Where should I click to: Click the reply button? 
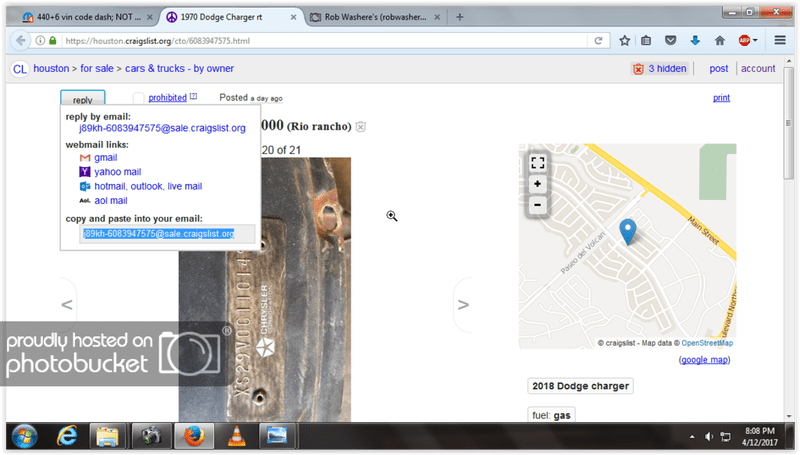(83, 99)
